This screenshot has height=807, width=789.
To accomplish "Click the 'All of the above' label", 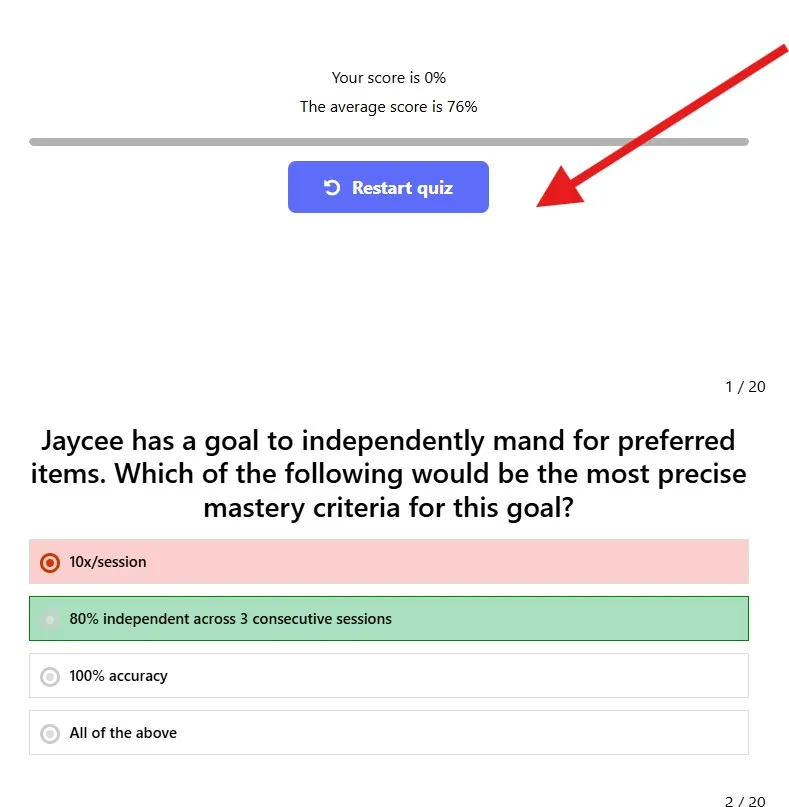I will pos(123,733).
